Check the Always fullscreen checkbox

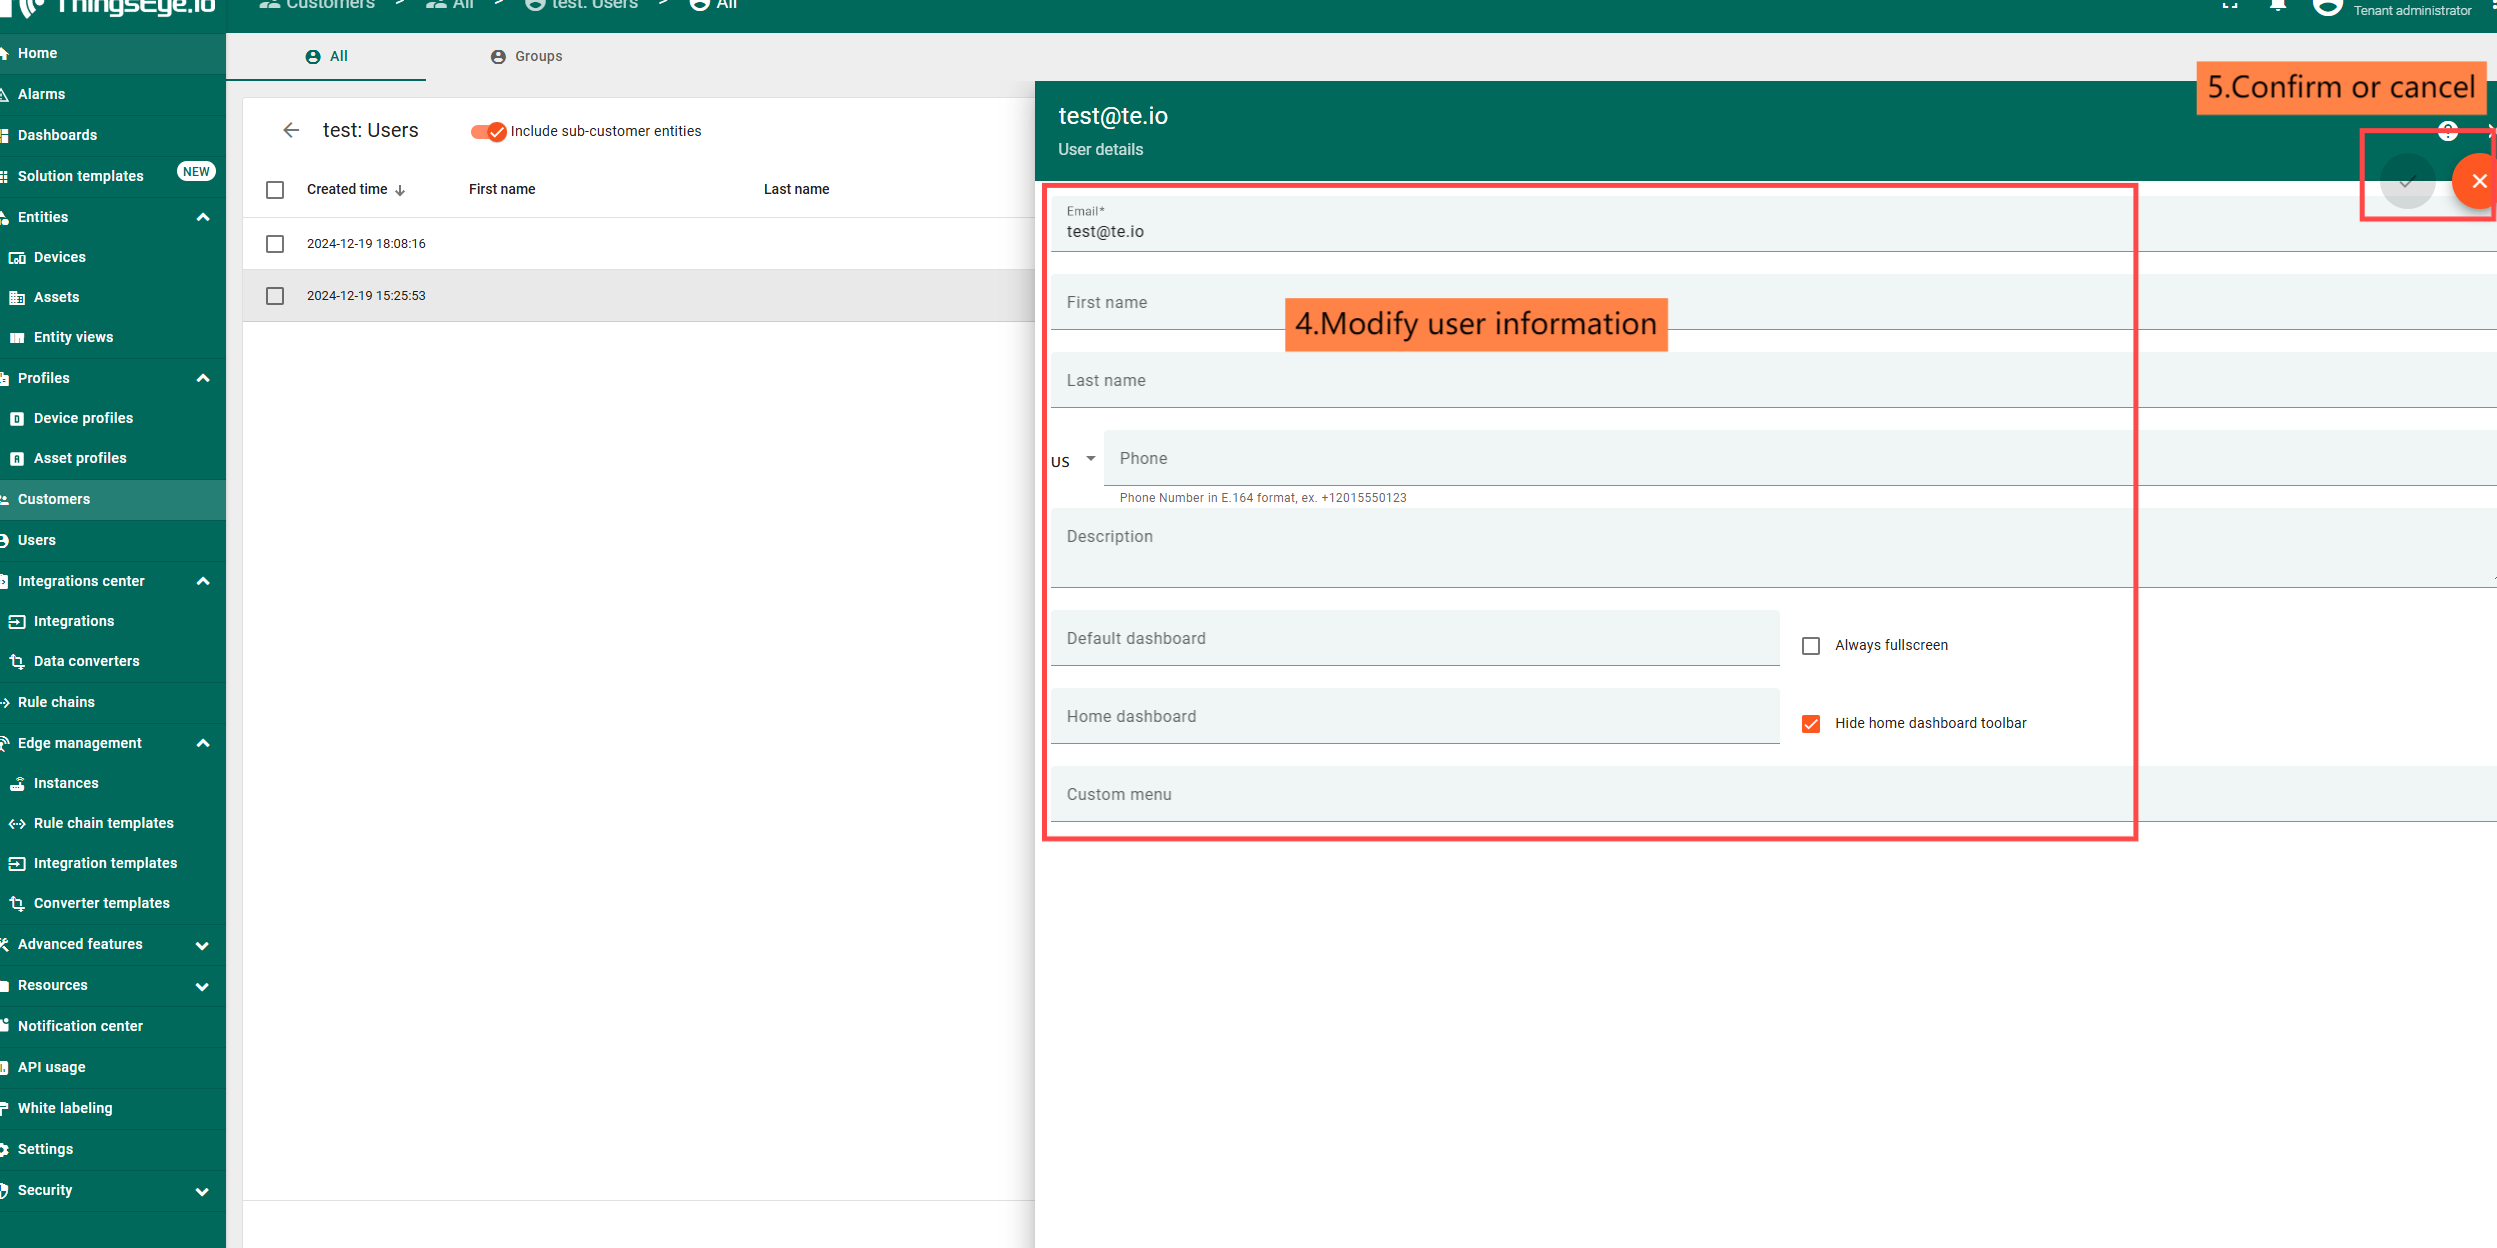click(1811, 646)
